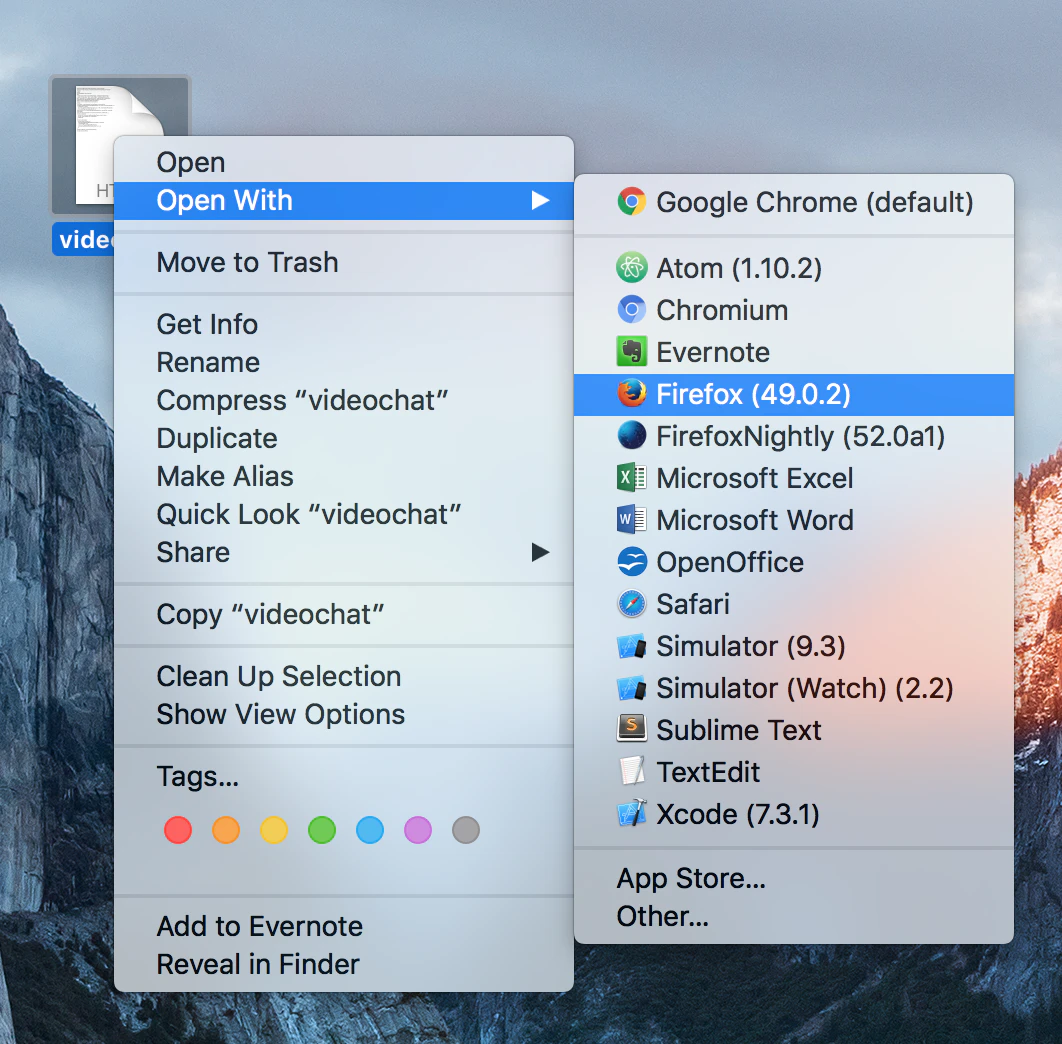Open with FirefoxNightly (52.0a1) label
This screenshot has width=1062, height=1044.
click(801, 436)
